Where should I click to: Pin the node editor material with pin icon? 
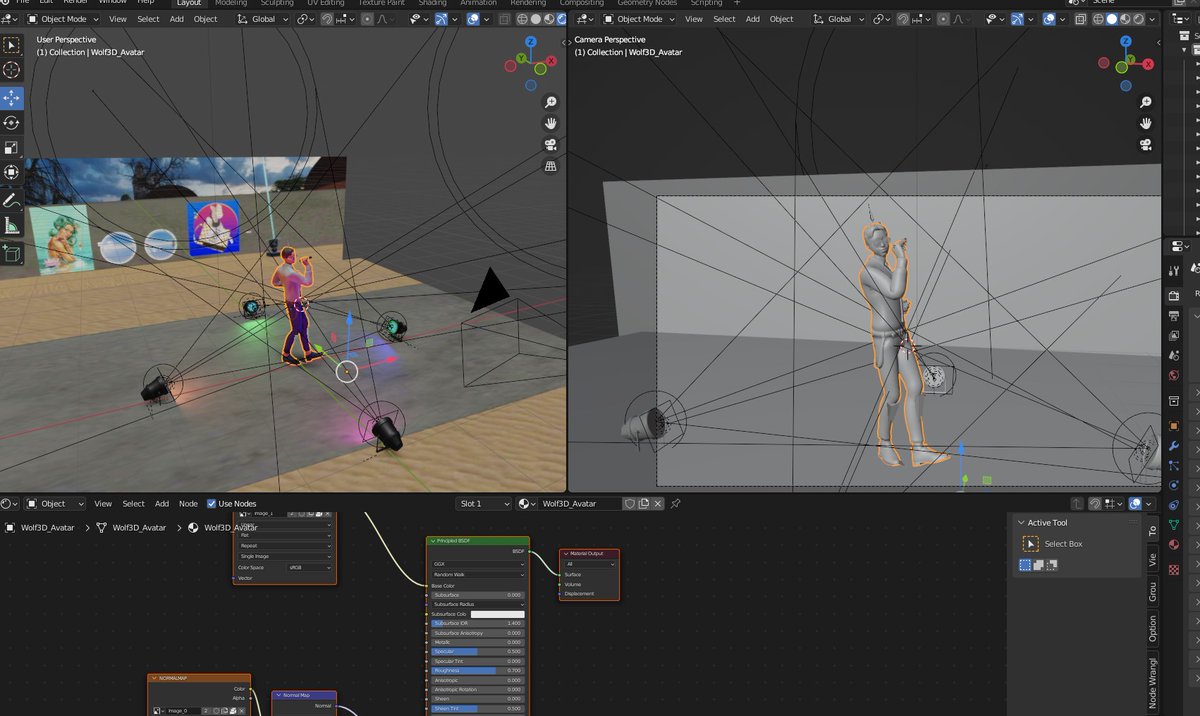(675, 503)
